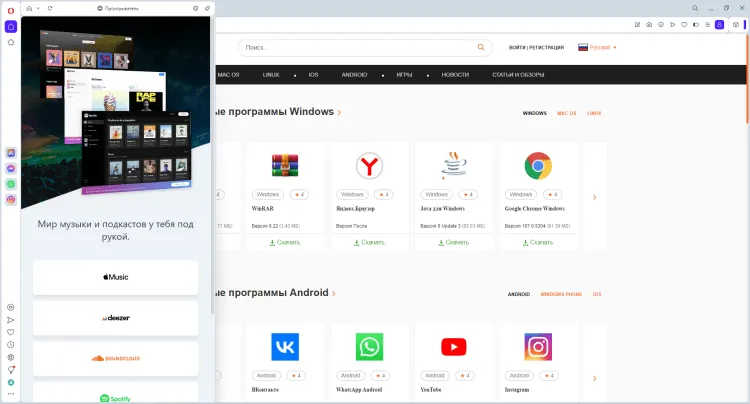Open Settings gear icon in sidebar
This screenshot has height=404, width=750.
pyautogui.click(x=11, y=357)
